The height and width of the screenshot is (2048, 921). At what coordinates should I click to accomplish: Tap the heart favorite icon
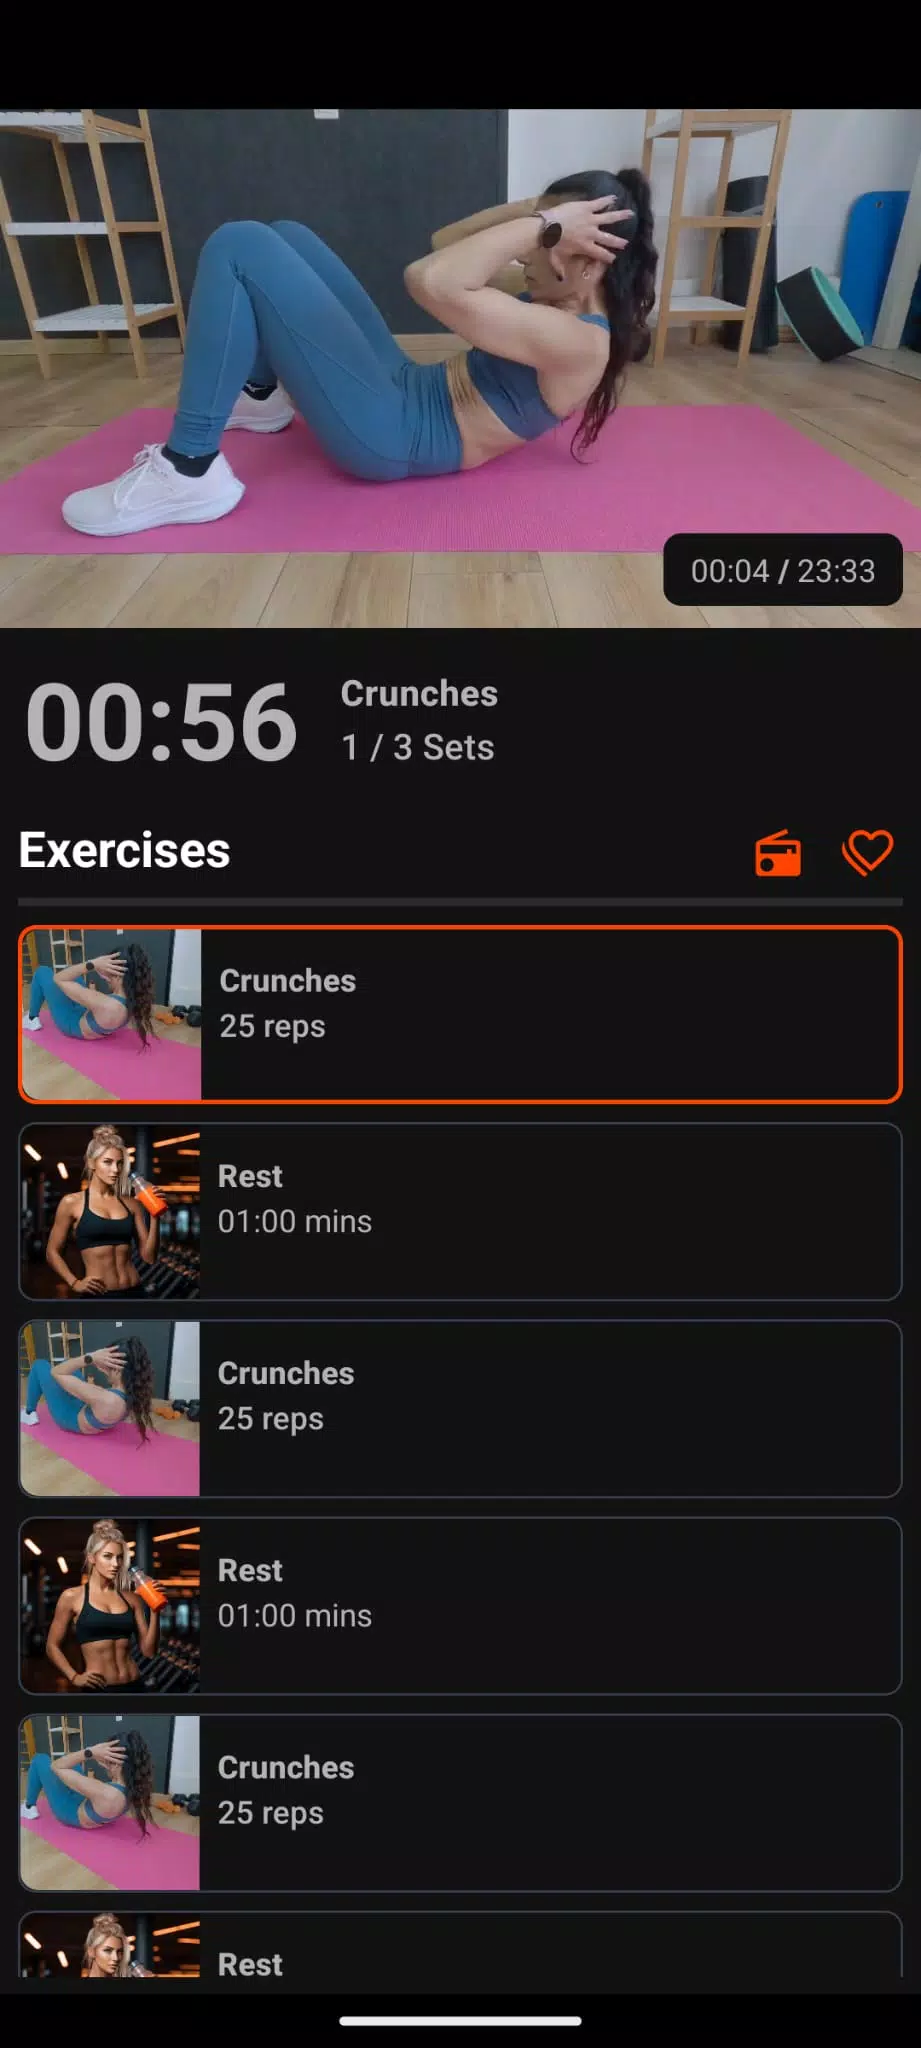867,853
